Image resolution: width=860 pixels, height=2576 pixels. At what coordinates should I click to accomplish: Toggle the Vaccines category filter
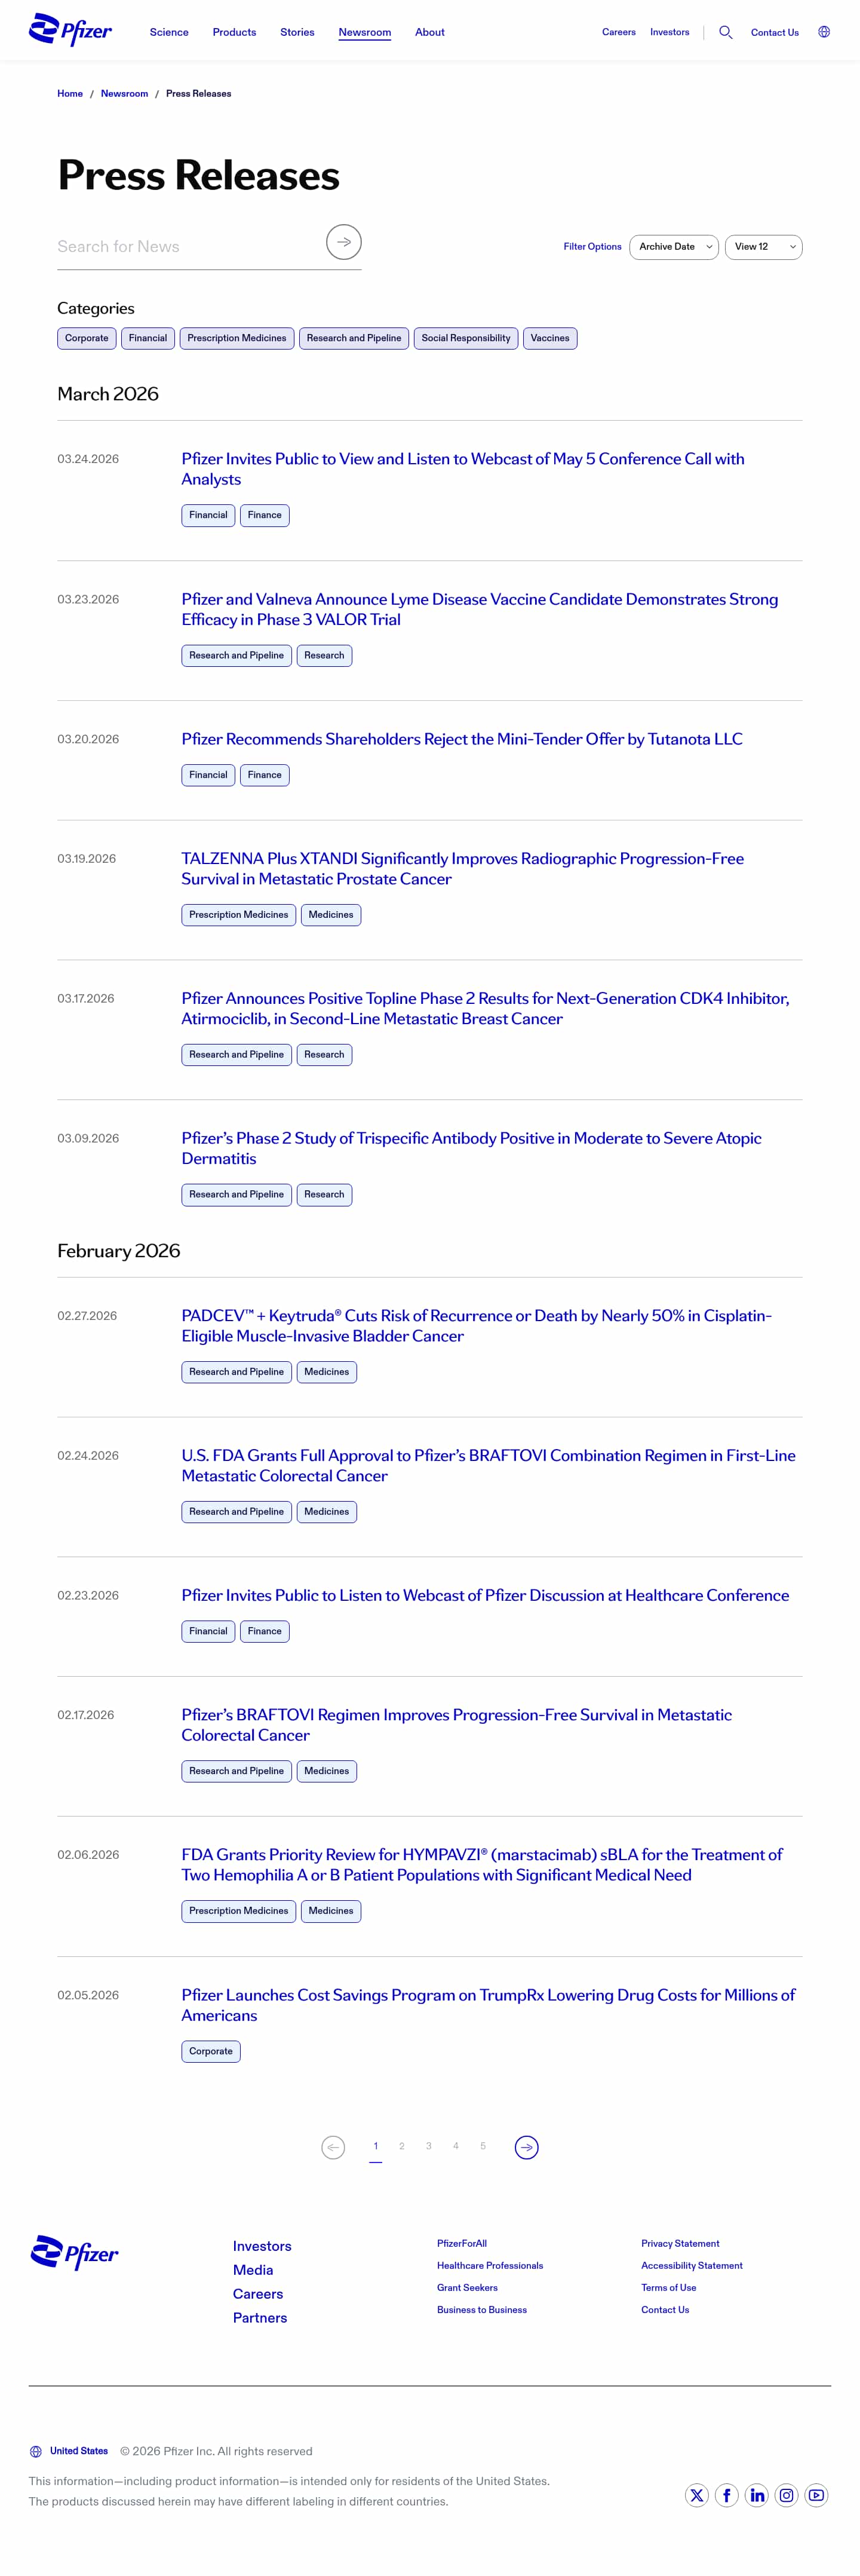click(550, 338)
